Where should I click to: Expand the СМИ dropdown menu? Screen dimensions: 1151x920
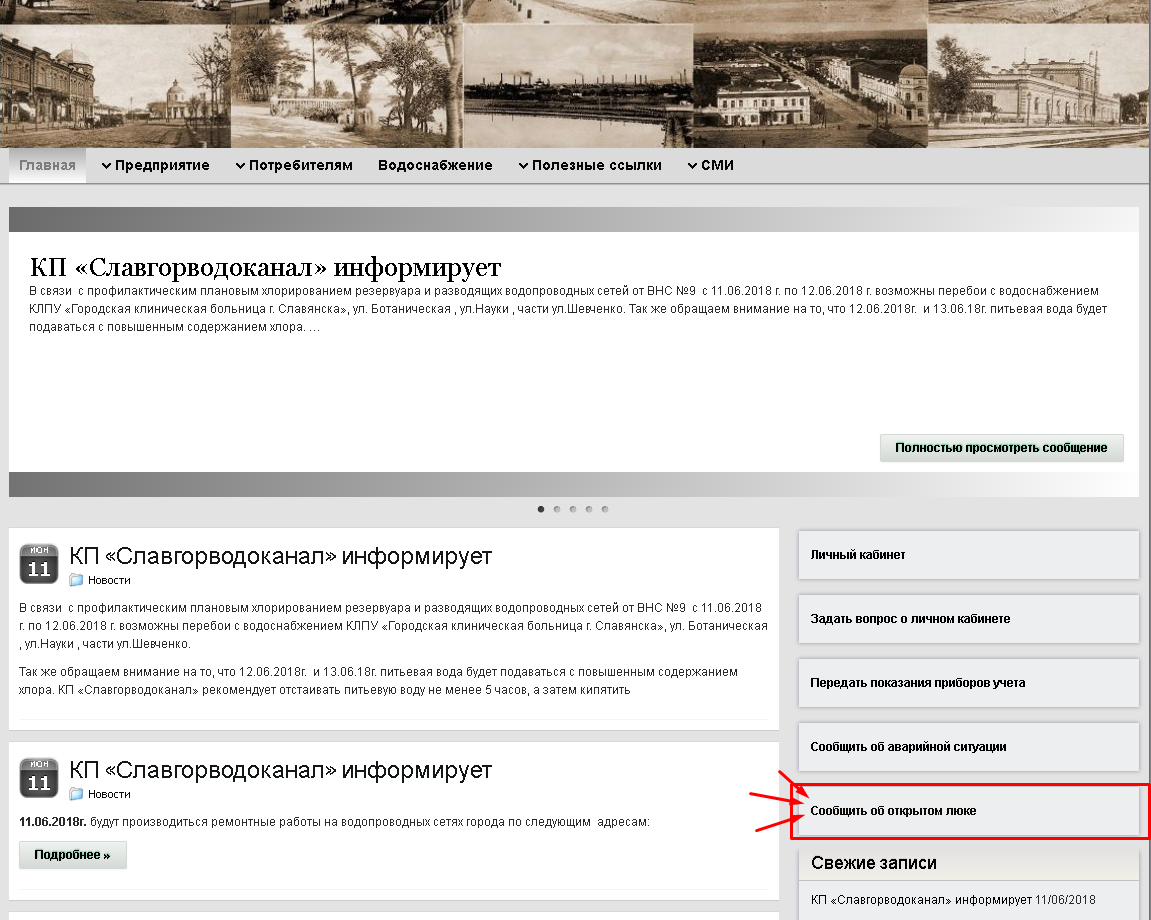[x=710, y=165]
